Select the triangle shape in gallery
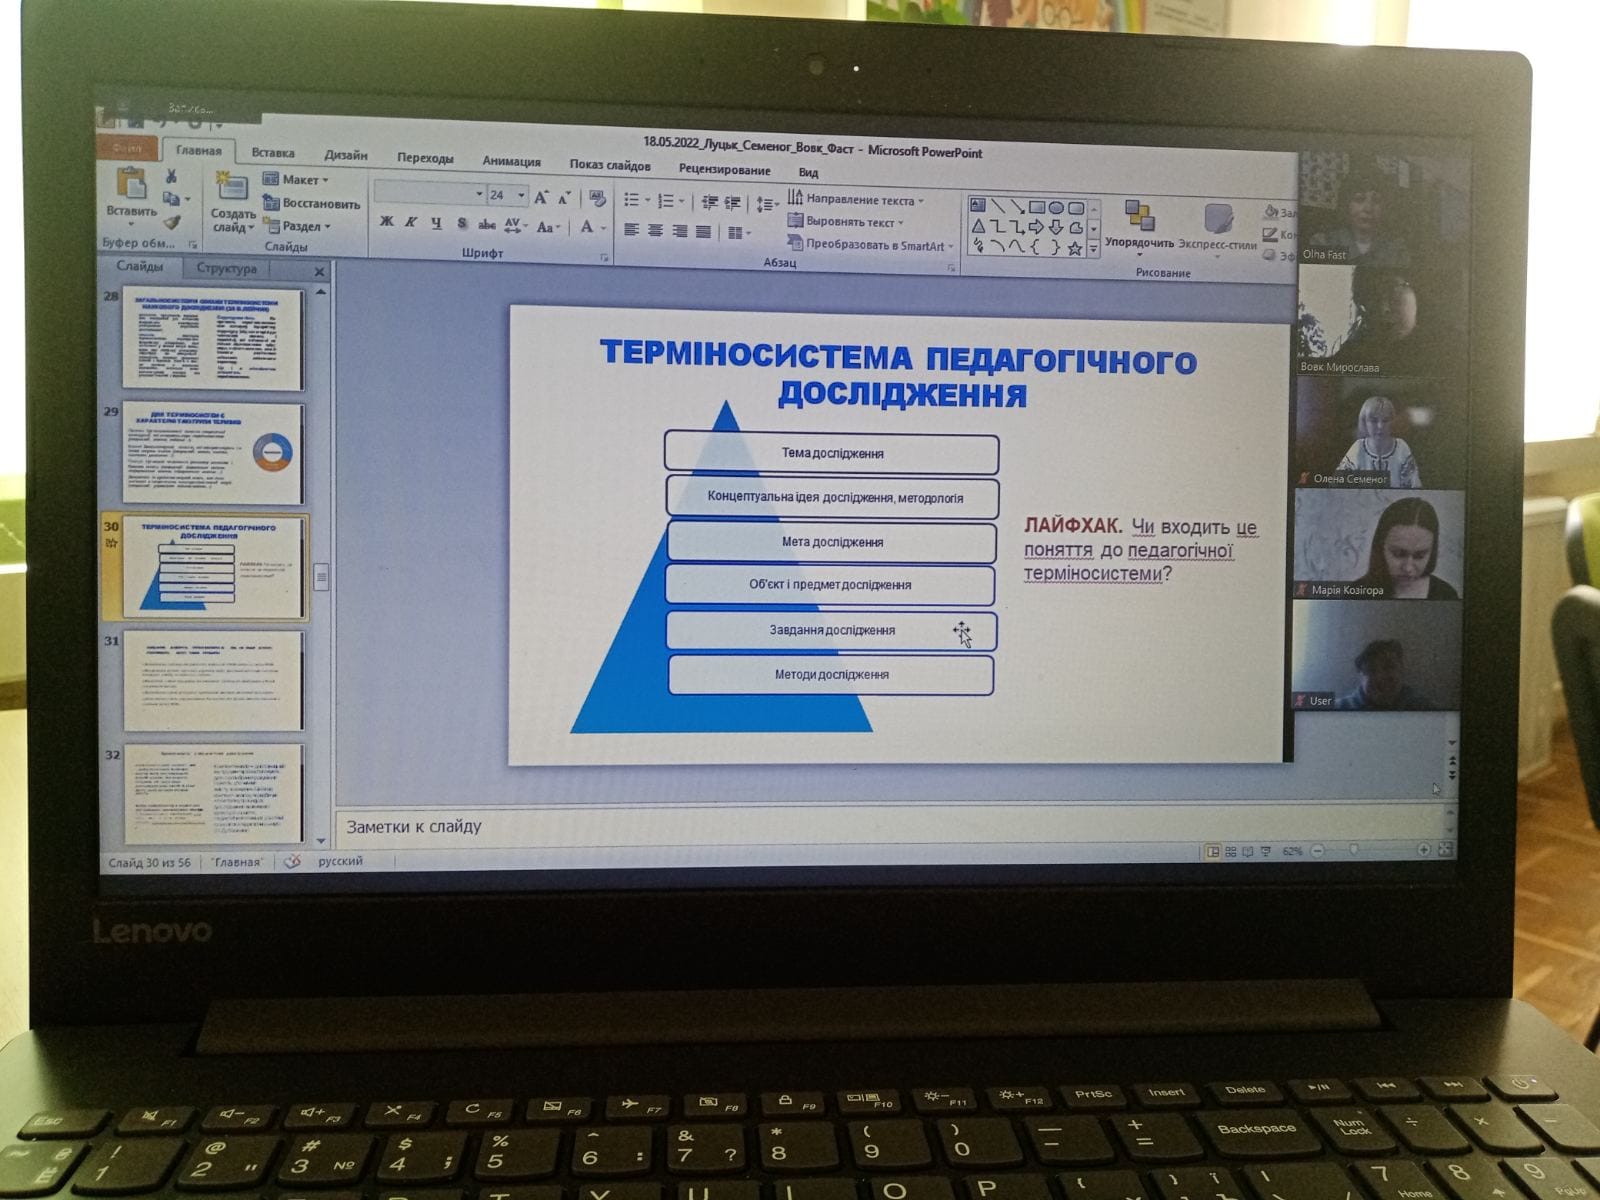This screenshot has width=1600, height=1200. pos(978,226)
